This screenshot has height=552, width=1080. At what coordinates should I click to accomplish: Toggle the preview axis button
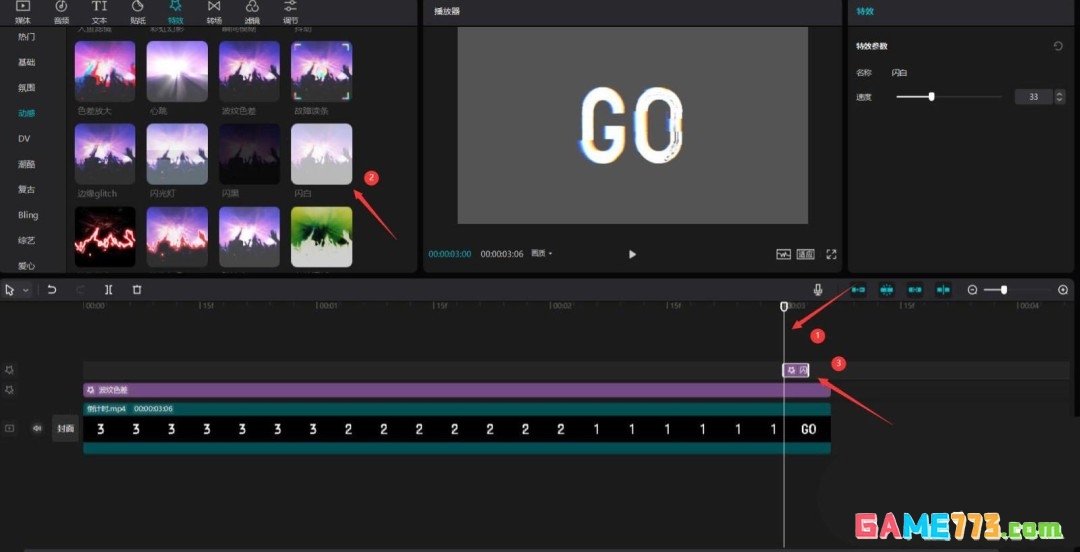coord(943,290)
